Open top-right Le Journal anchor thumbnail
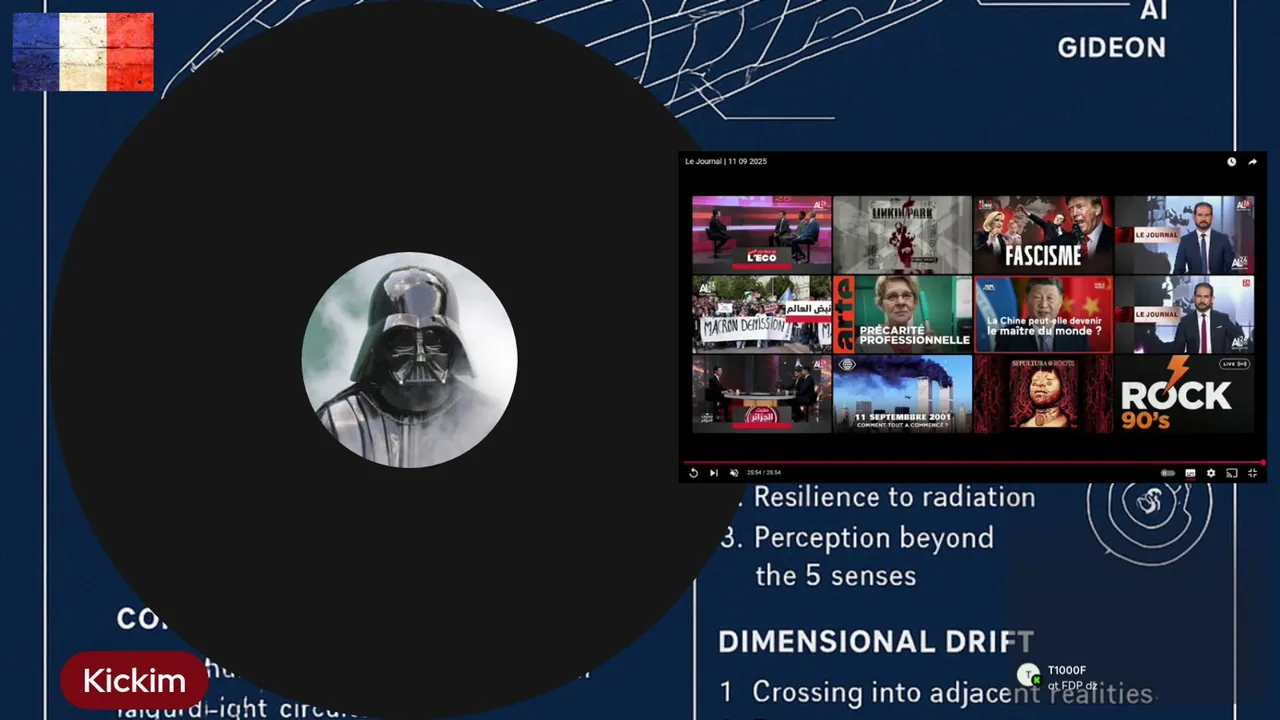Image resolution: width=1280 pixels, height=720 pixels. 1184,234
